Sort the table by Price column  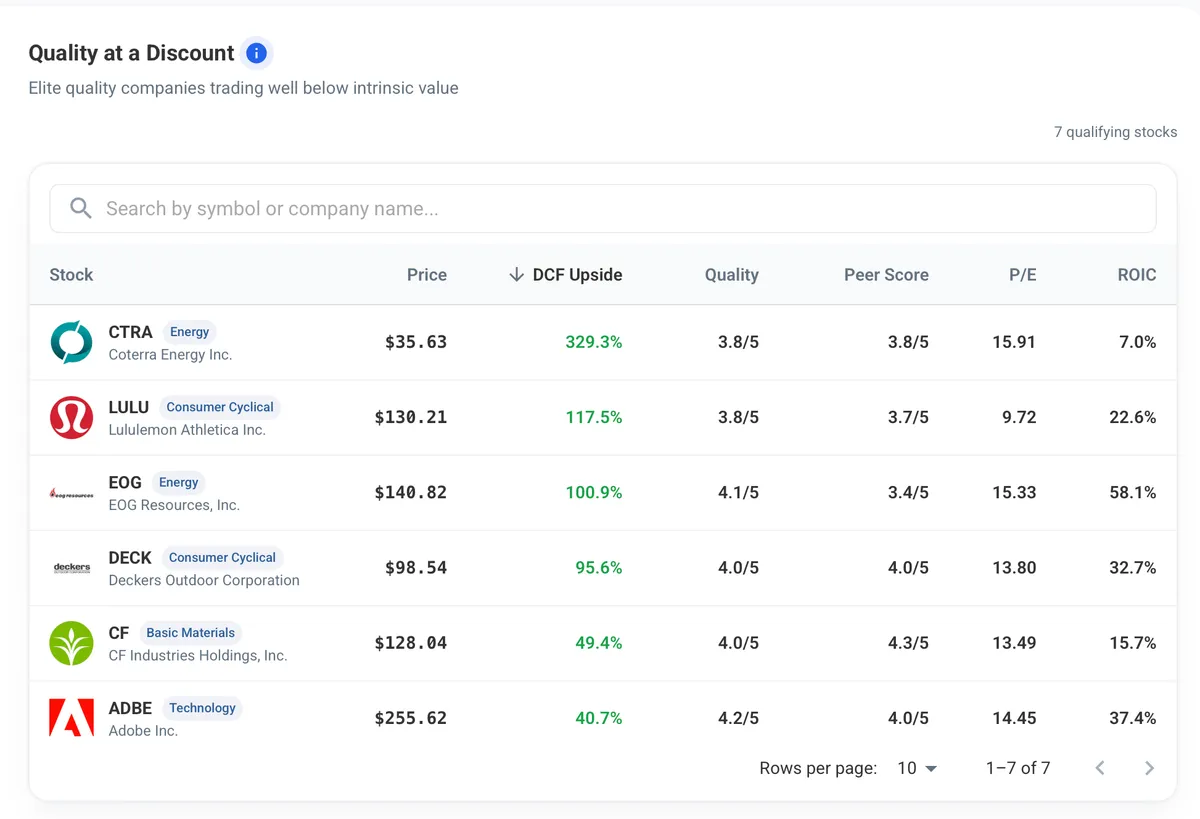427,275
